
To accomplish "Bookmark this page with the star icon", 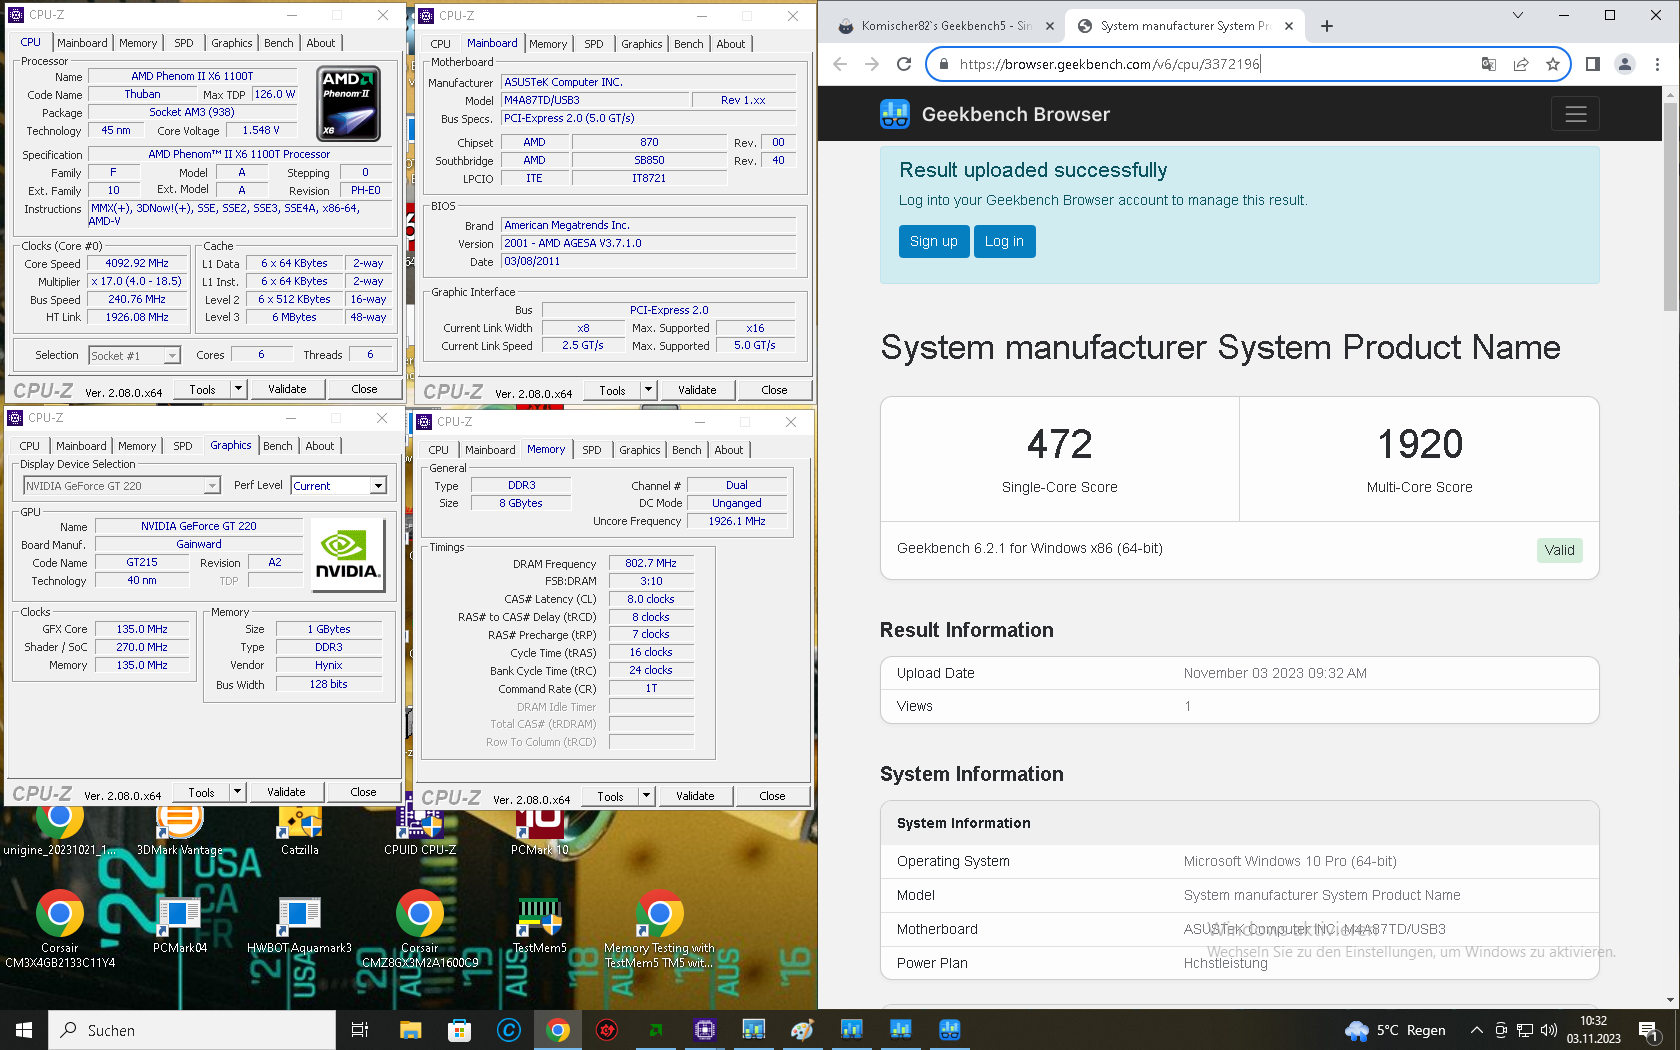I will point(1553,64).
